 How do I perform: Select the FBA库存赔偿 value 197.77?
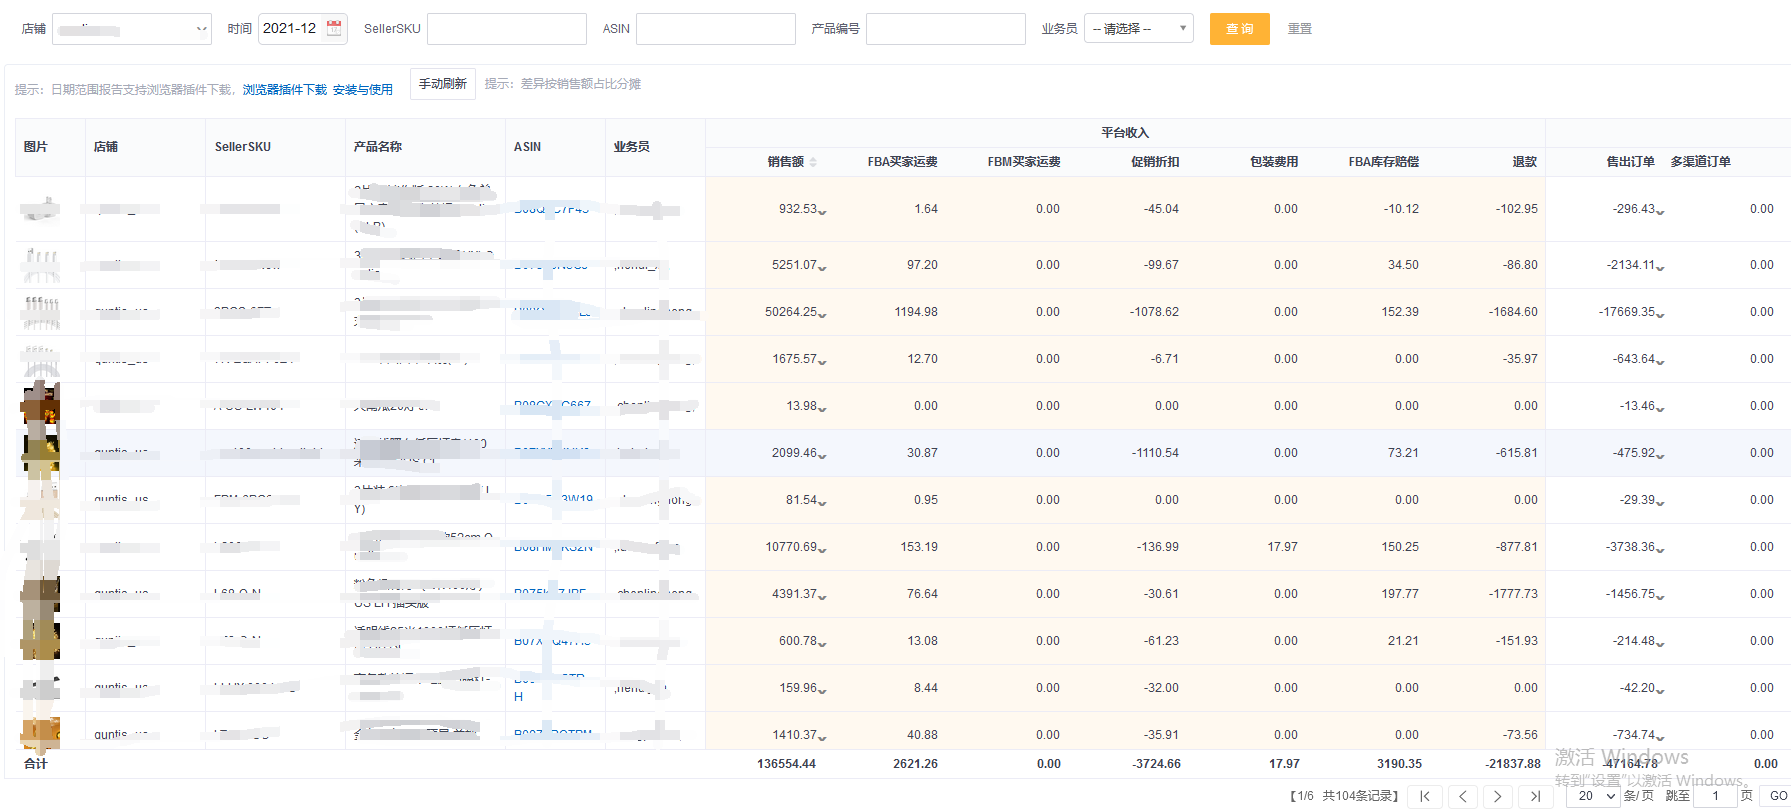coord(1400,594)
